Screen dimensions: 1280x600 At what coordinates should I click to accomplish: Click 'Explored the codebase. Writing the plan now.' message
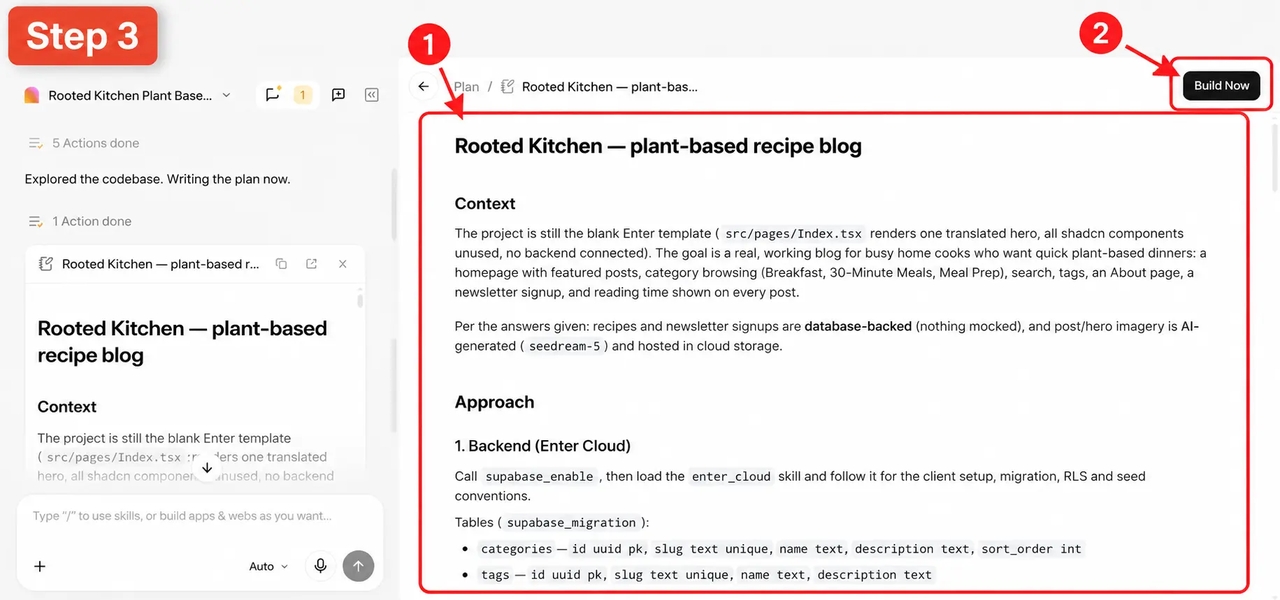pos(158,179)
